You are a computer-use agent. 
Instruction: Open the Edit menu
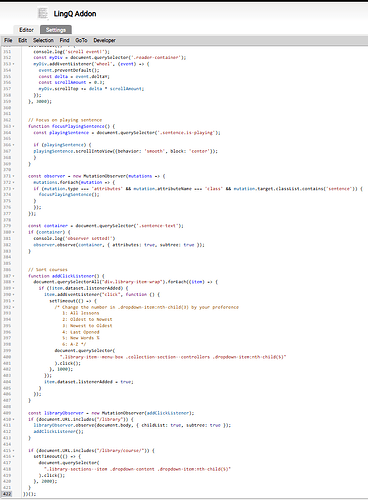23,40
